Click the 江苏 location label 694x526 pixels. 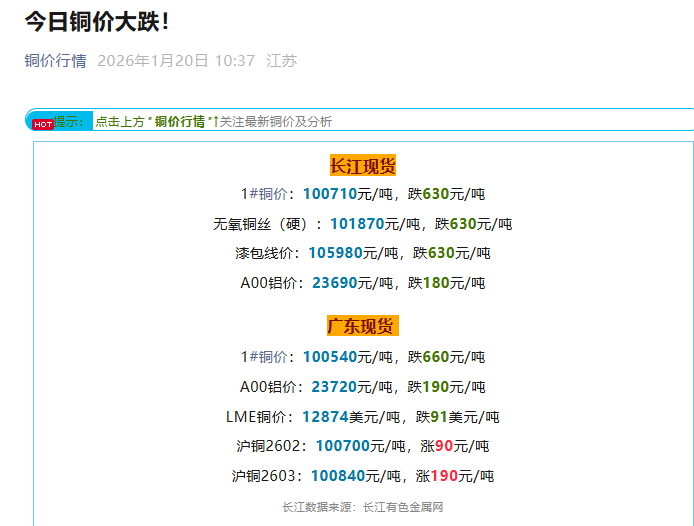(x=281, y=61)
